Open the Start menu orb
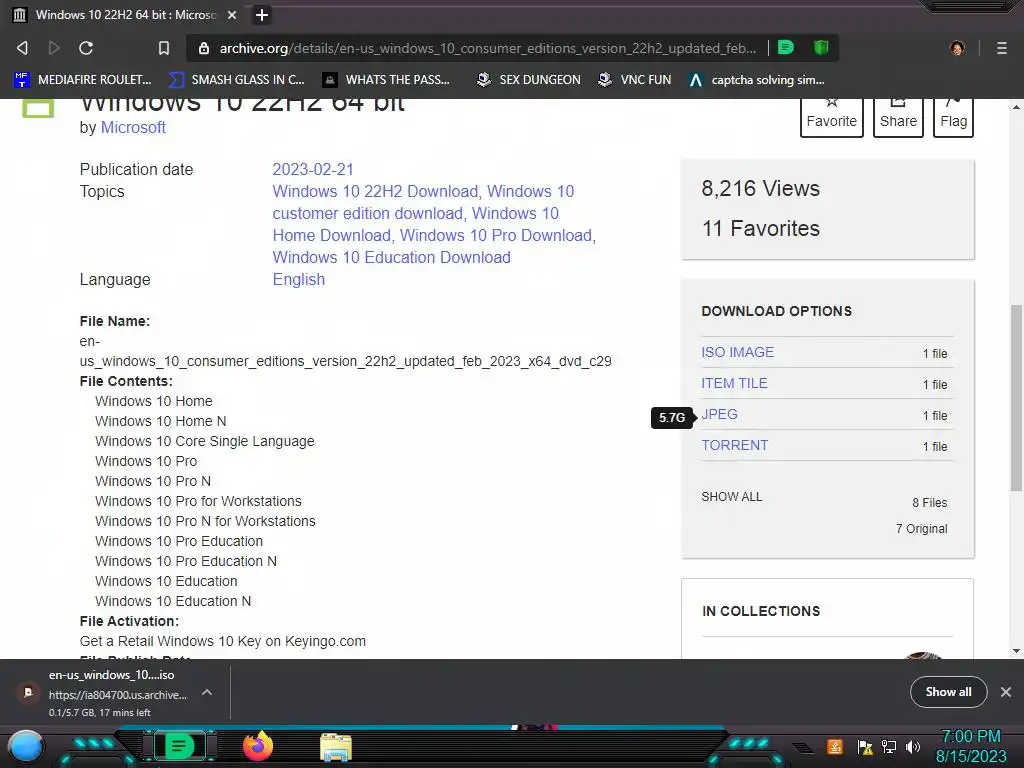1024x768 pixels. point(26,746)
